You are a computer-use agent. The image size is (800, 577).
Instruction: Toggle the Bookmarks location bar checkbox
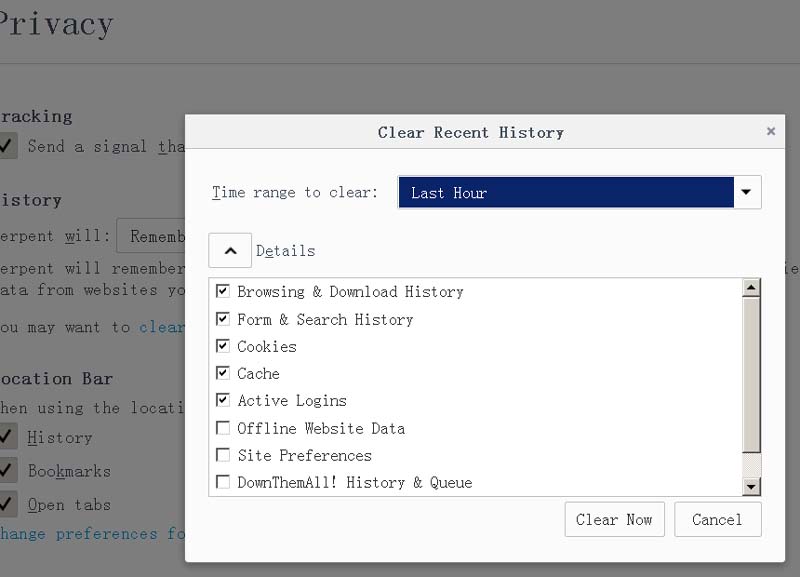(x=8, y=471)
